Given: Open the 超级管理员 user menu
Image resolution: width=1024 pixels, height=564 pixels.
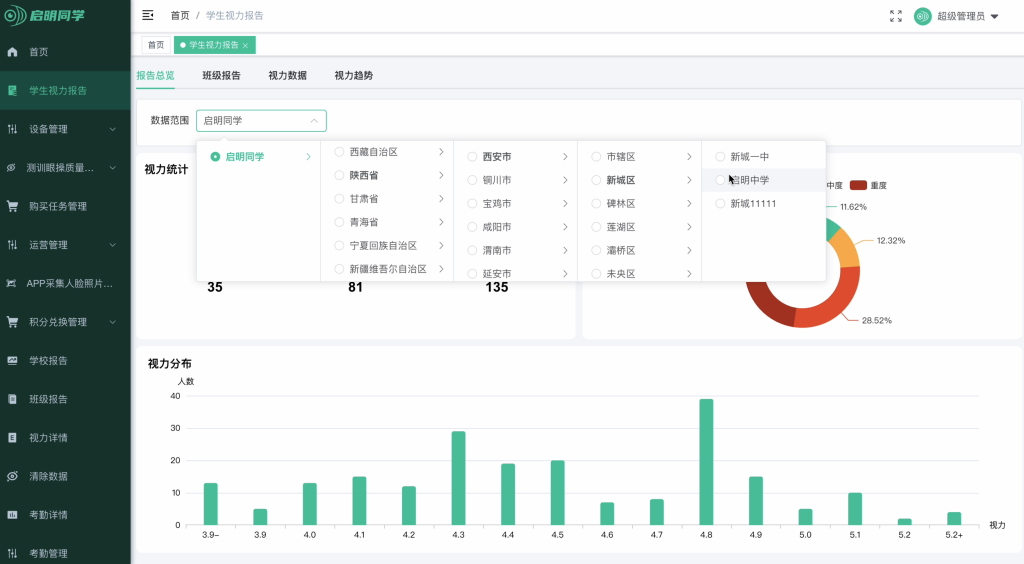Looking at the screenshot, I should tap(967, 16).
